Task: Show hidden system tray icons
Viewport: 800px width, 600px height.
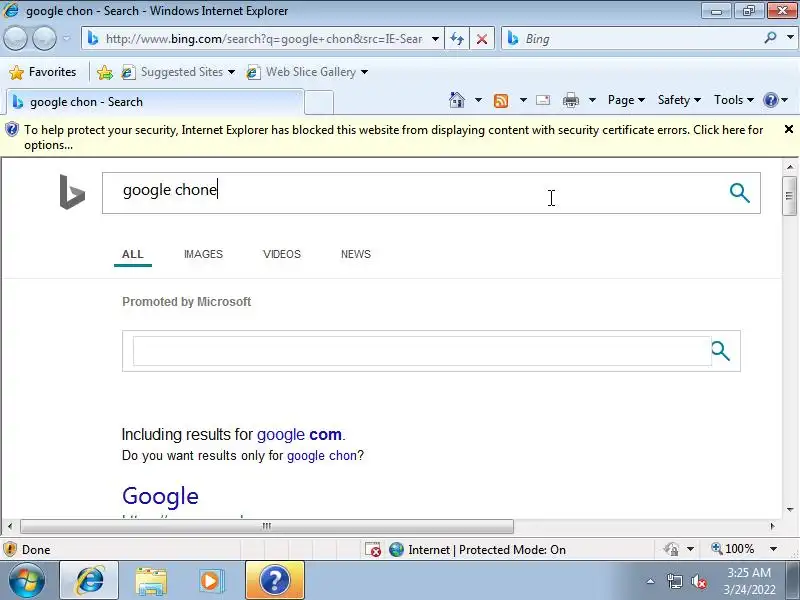Action: [651, 581]
